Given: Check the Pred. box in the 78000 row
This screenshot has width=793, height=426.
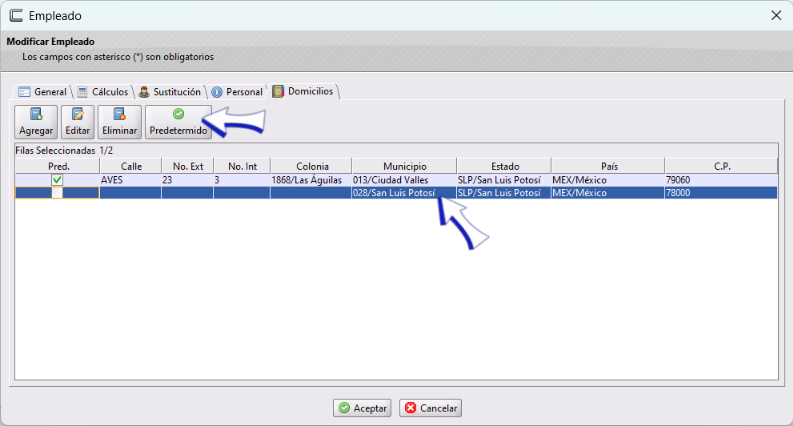Looking at the screenshot, I should click(x=57, y=193).
